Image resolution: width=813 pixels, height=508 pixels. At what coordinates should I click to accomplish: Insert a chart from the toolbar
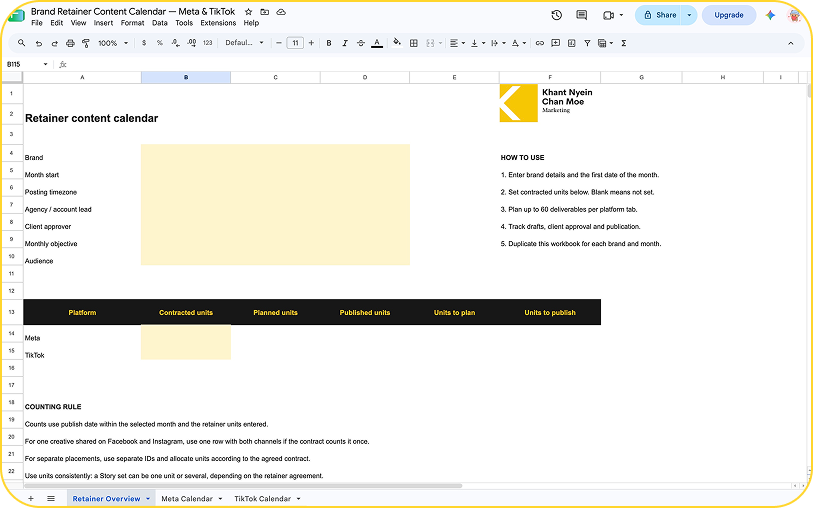tap(571, 43)
